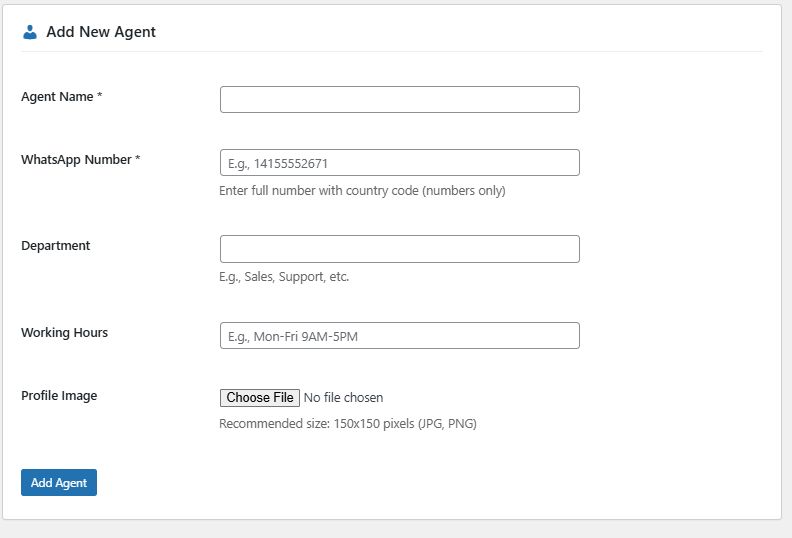
Task: Click the Profile Image label
Action: tap(59, 396)
